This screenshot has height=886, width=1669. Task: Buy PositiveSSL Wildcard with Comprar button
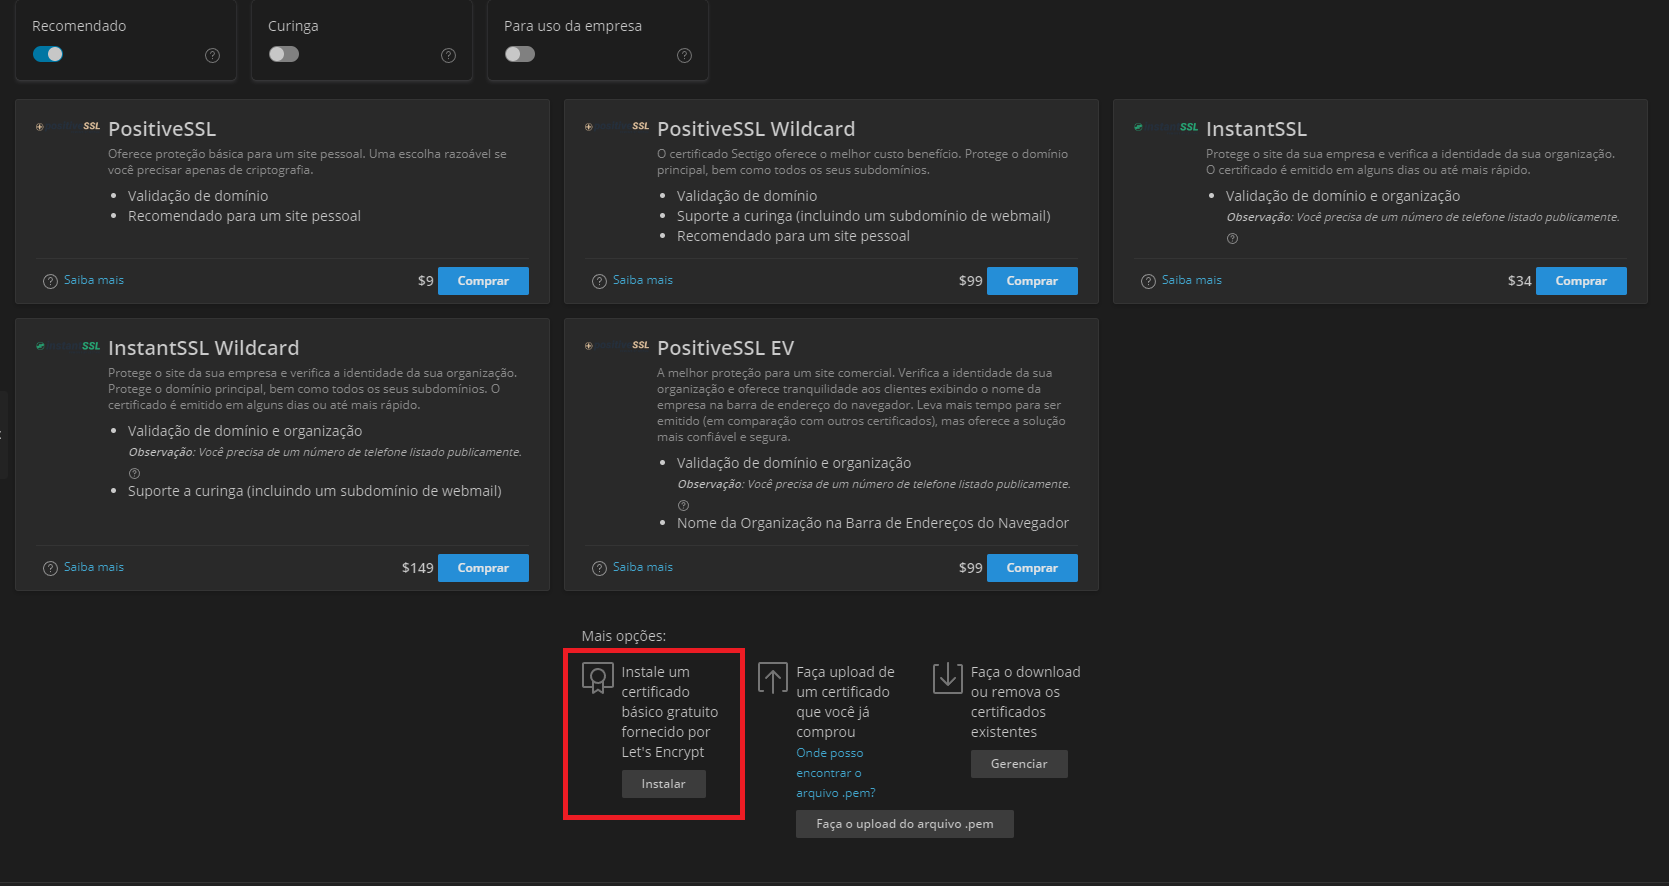[x=1032, y=281]
